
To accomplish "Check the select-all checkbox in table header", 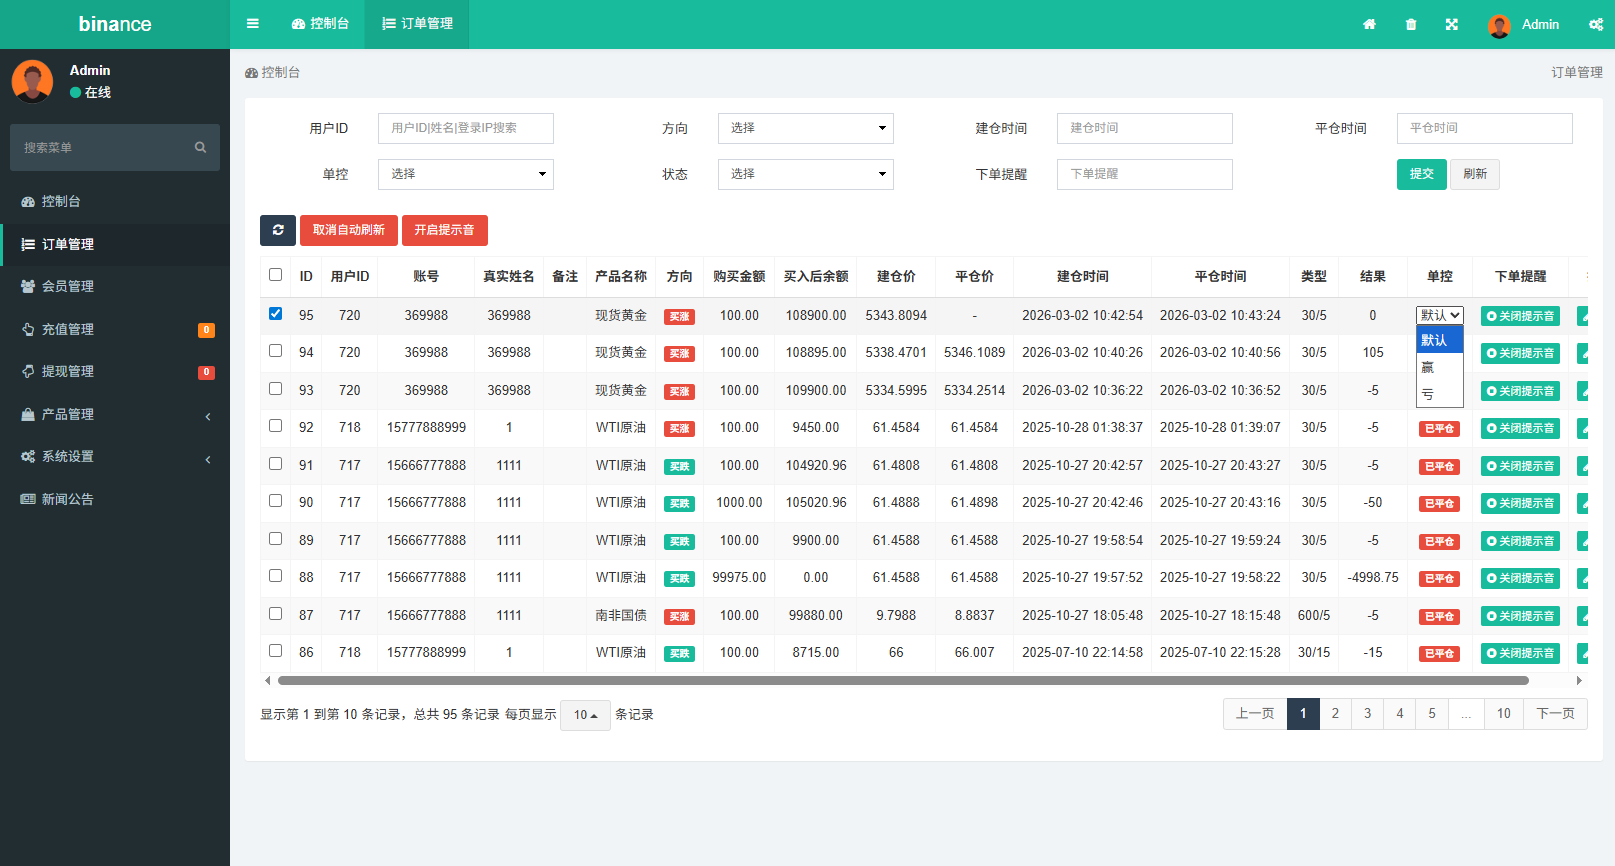I will click(276, 275).
